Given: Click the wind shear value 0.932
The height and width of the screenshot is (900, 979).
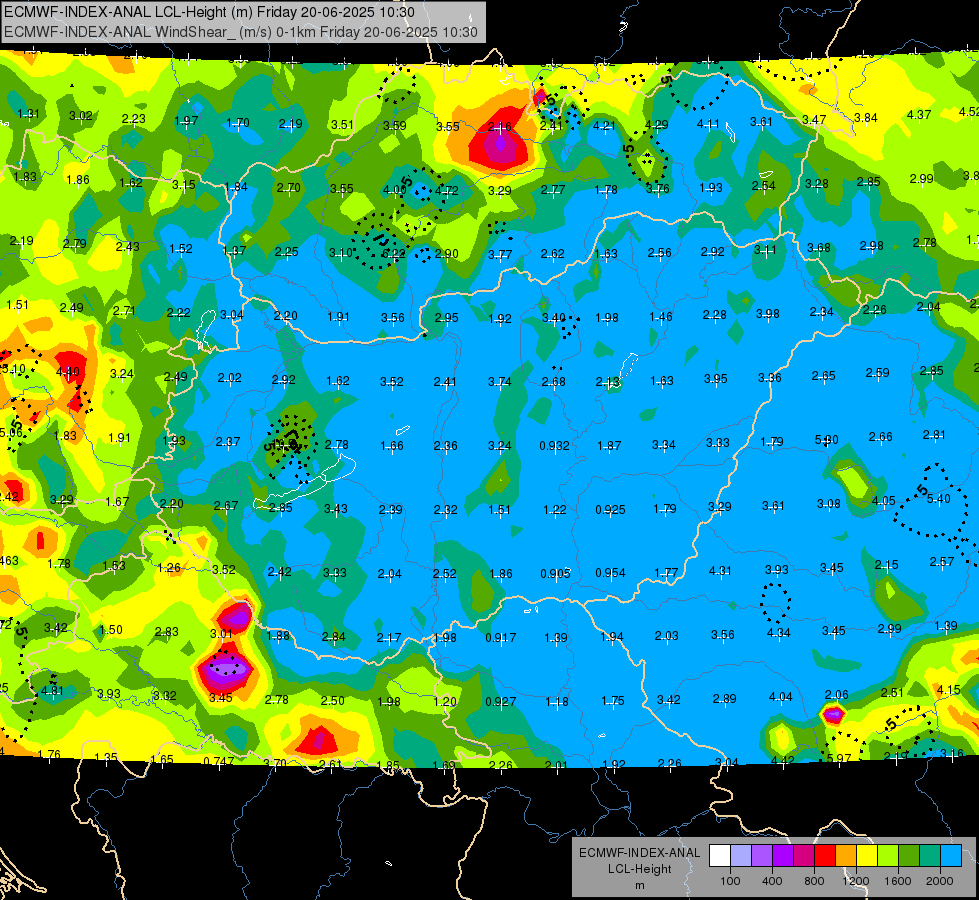Looking at the screenshot, I should pyautogui.click(x=554, y=445).
